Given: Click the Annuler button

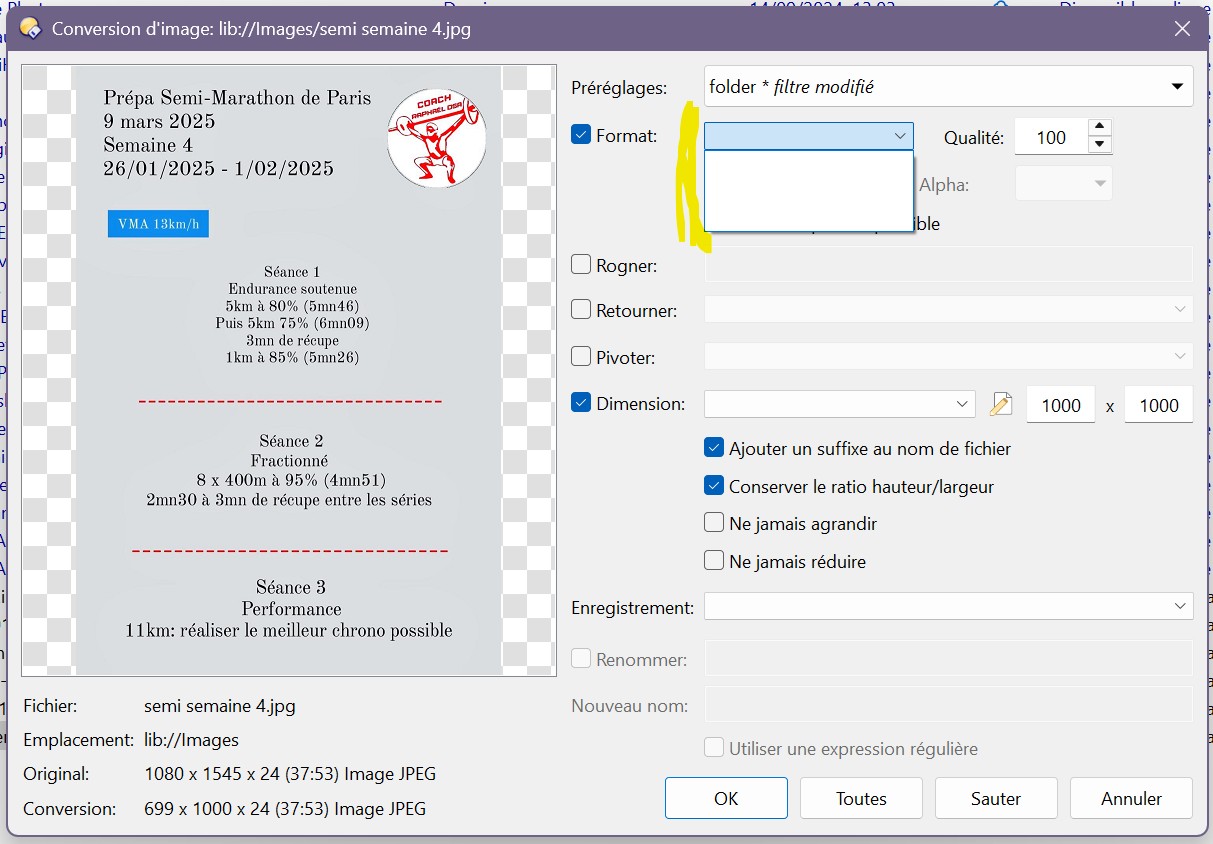Looking at the screenshot, I should pyautogui.click(x=1131, y=798).
